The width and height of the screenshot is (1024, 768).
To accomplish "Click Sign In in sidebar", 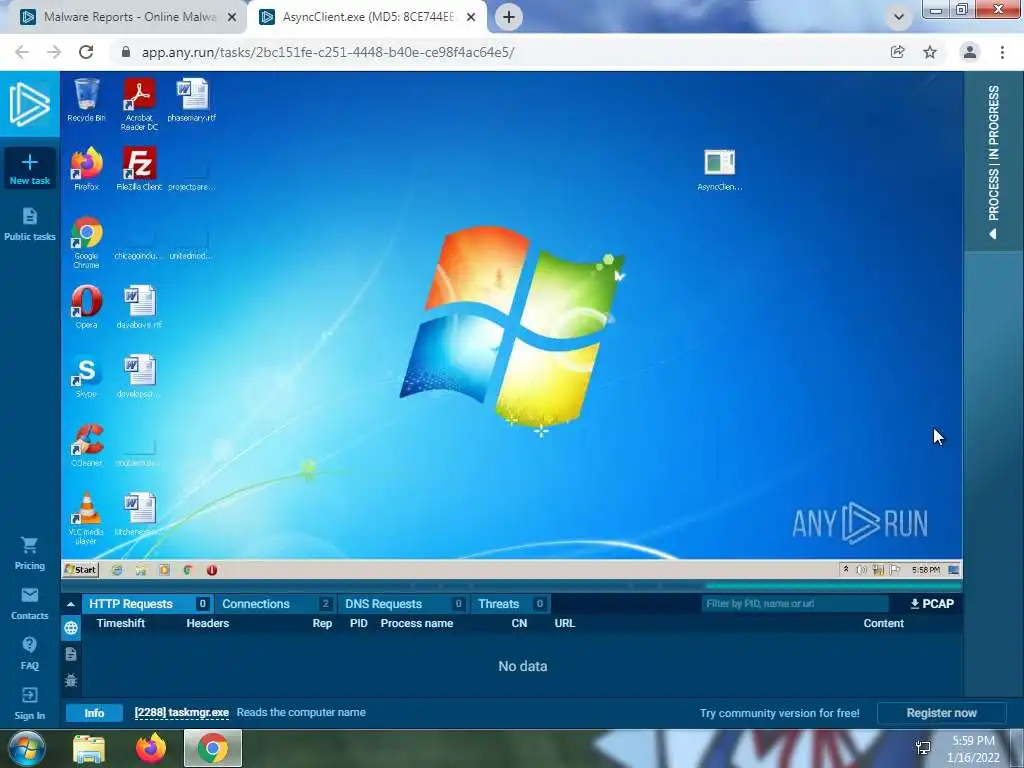I will tap(29, 704).
